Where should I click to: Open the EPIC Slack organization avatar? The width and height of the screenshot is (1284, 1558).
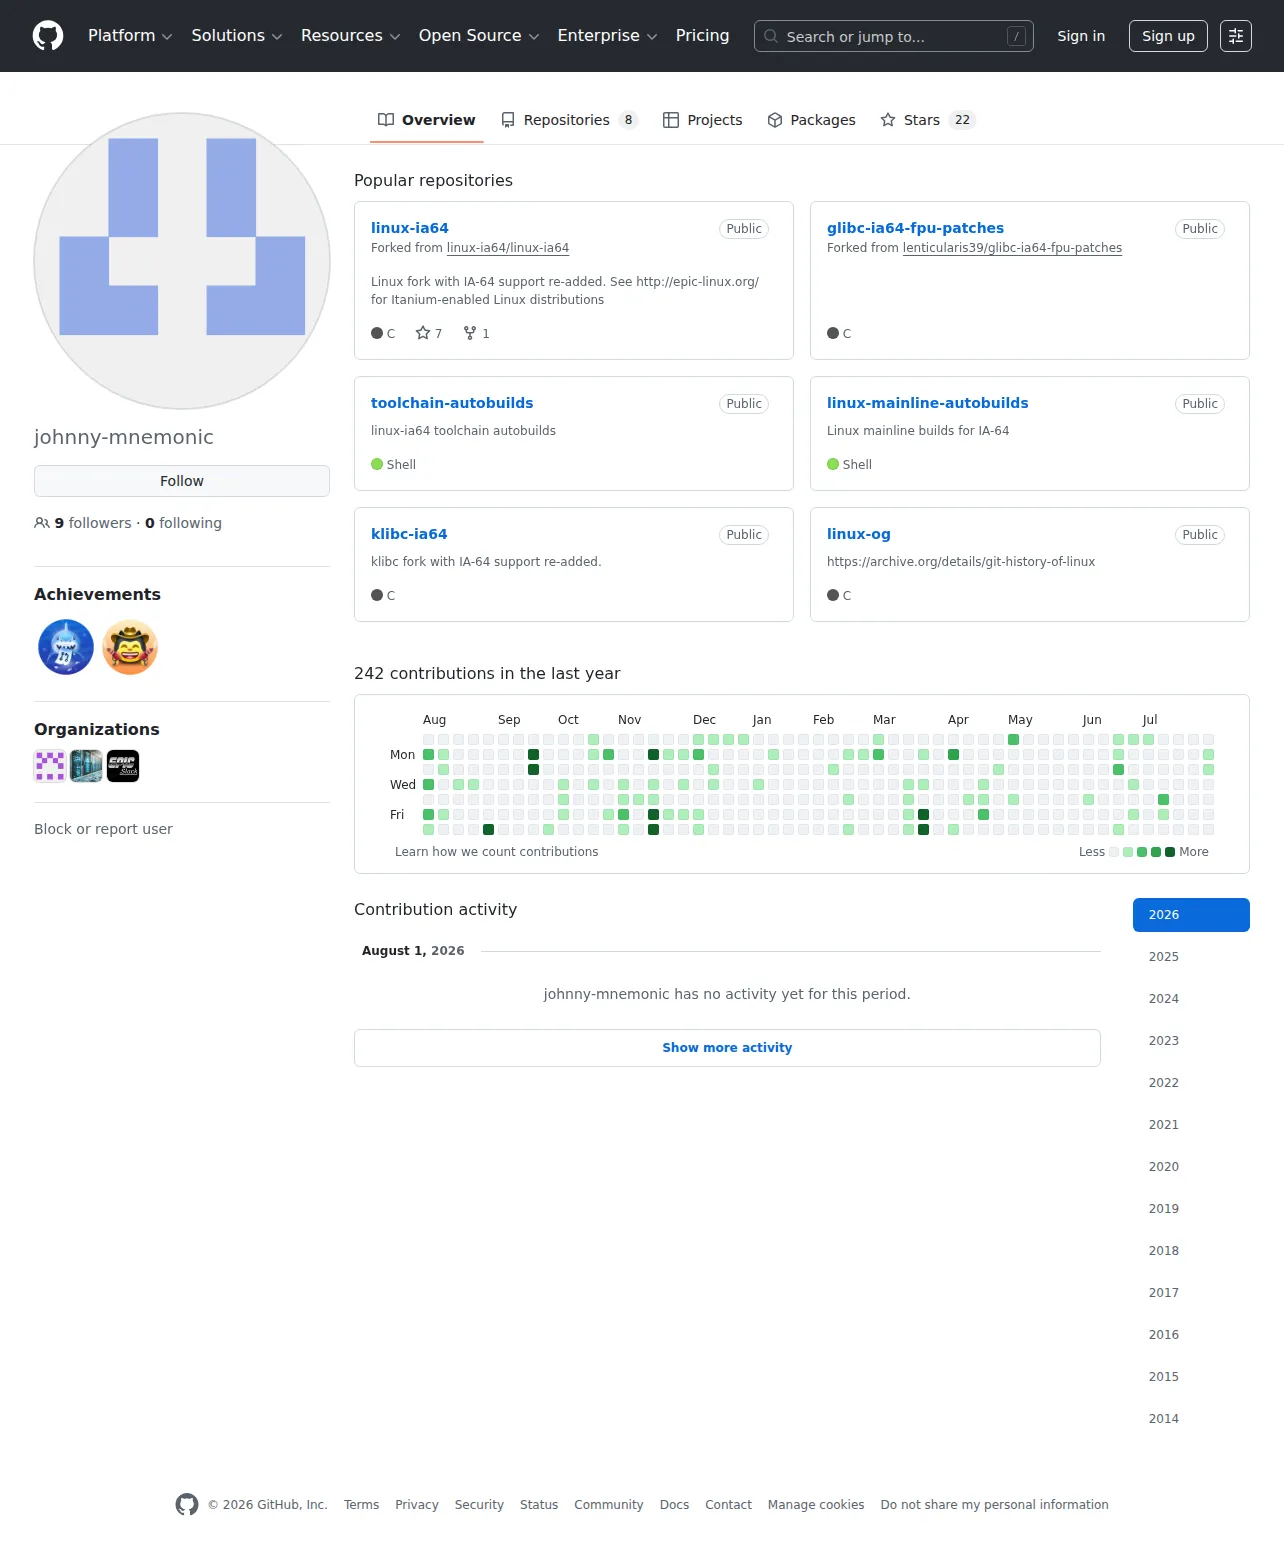click(x=123, y=766)
